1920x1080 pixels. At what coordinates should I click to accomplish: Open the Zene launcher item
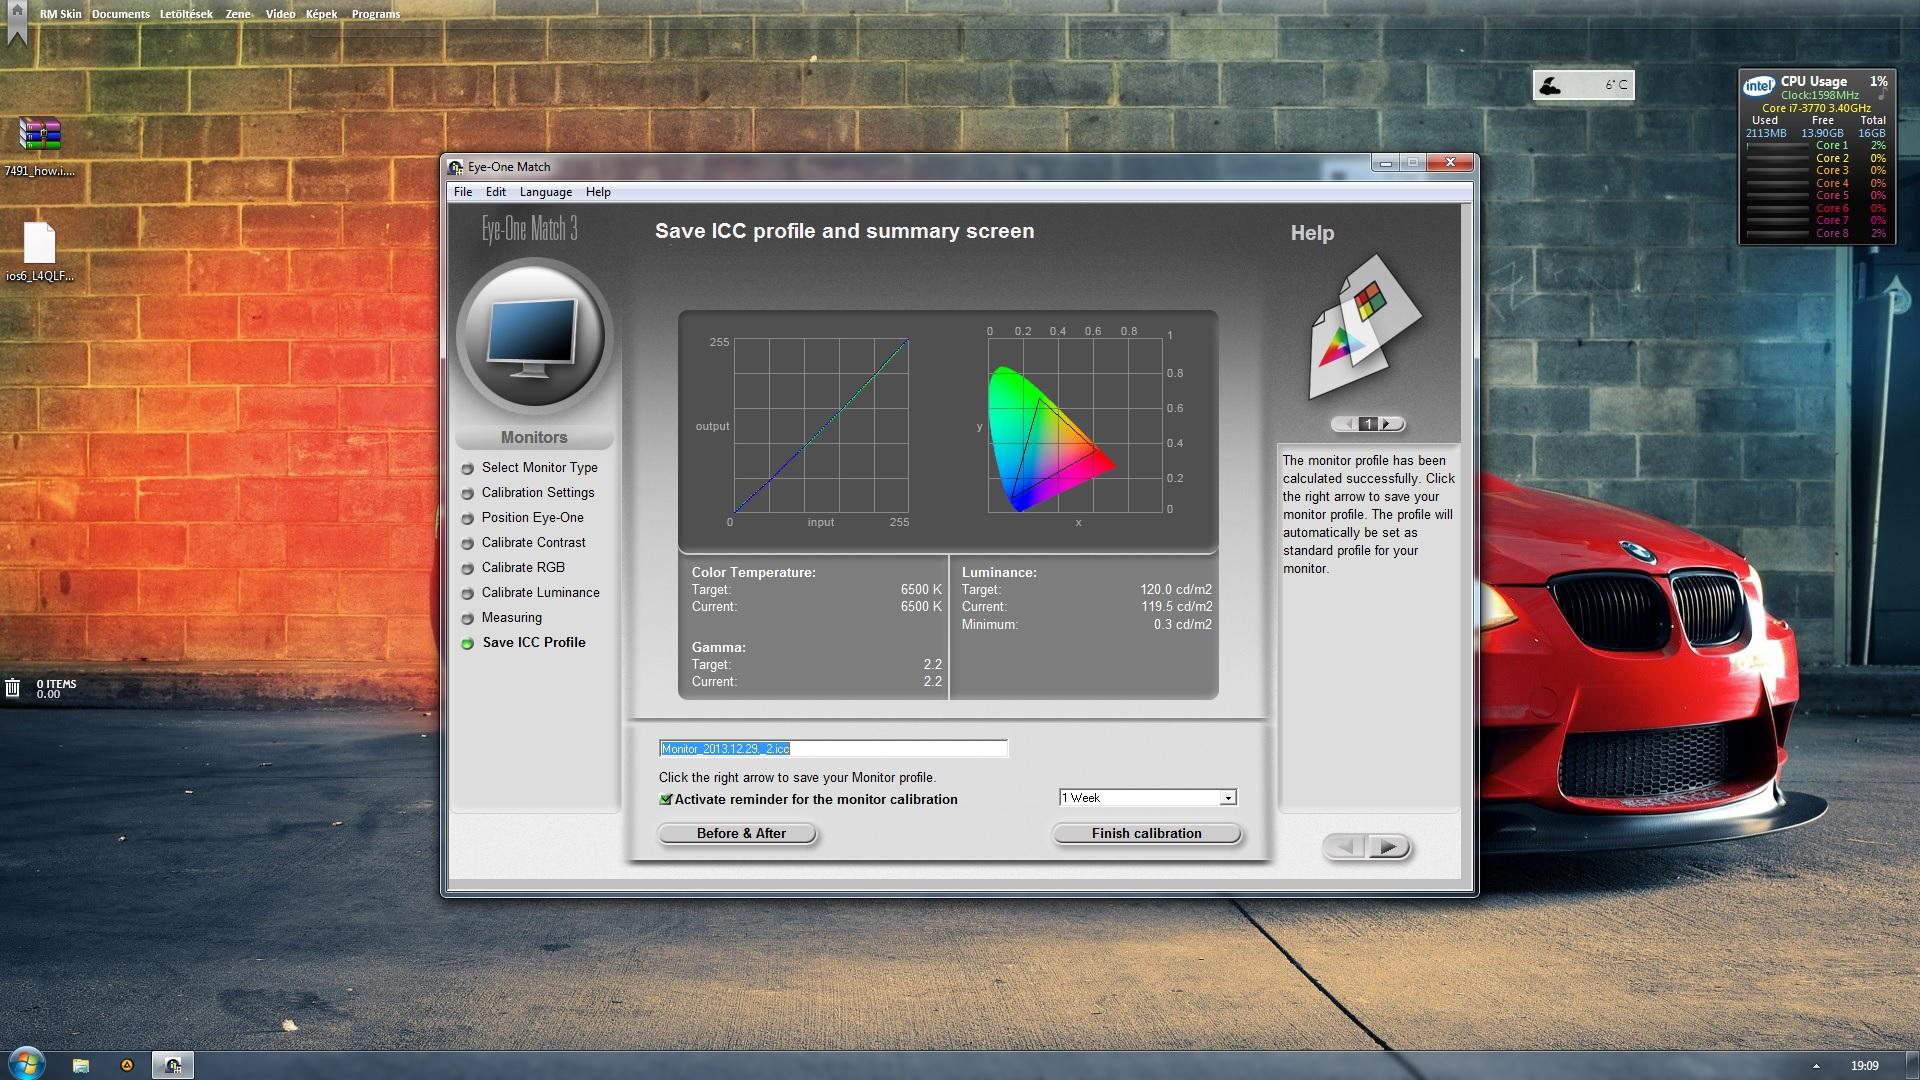238,14
